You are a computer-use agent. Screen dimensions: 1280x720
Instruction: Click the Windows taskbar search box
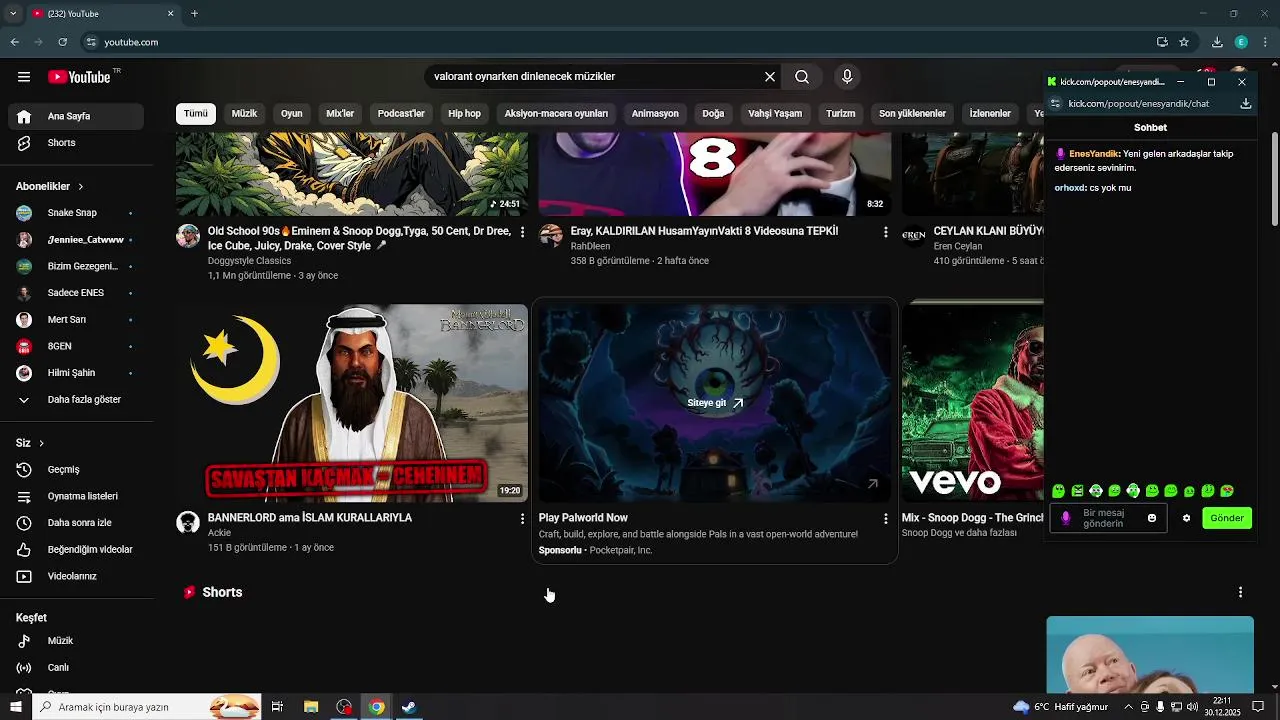point(146,707)
